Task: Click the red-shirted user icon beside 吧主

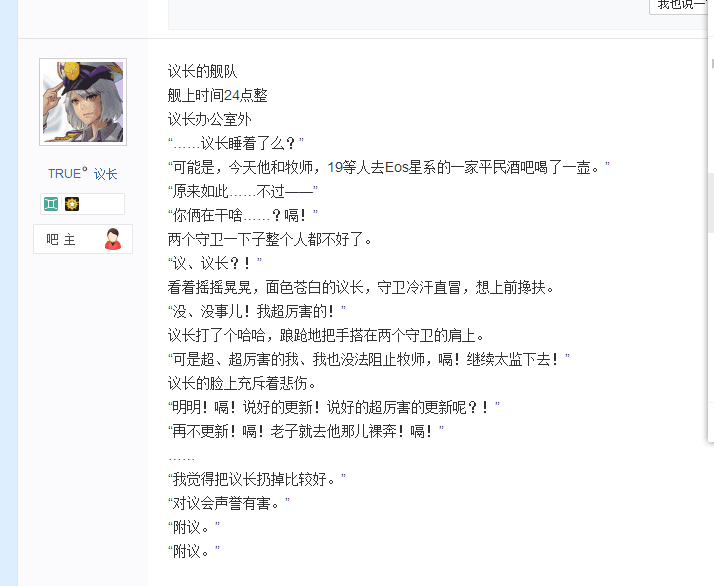Action: point(113,239)
